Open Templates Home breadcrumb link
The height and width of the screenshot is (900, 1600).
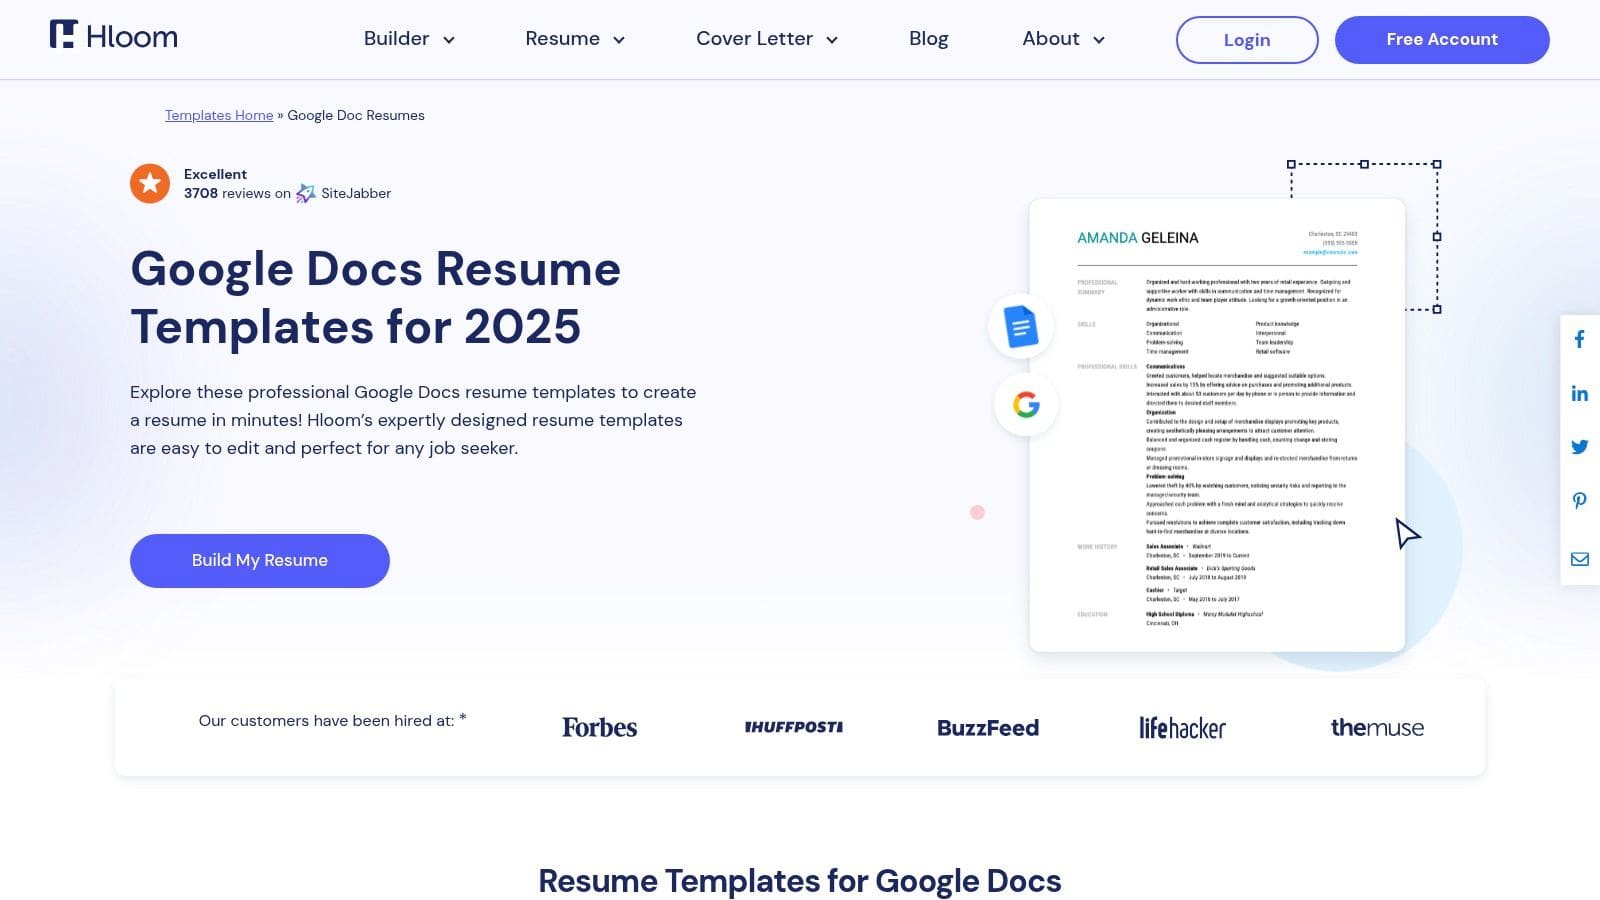click(219, 116)
